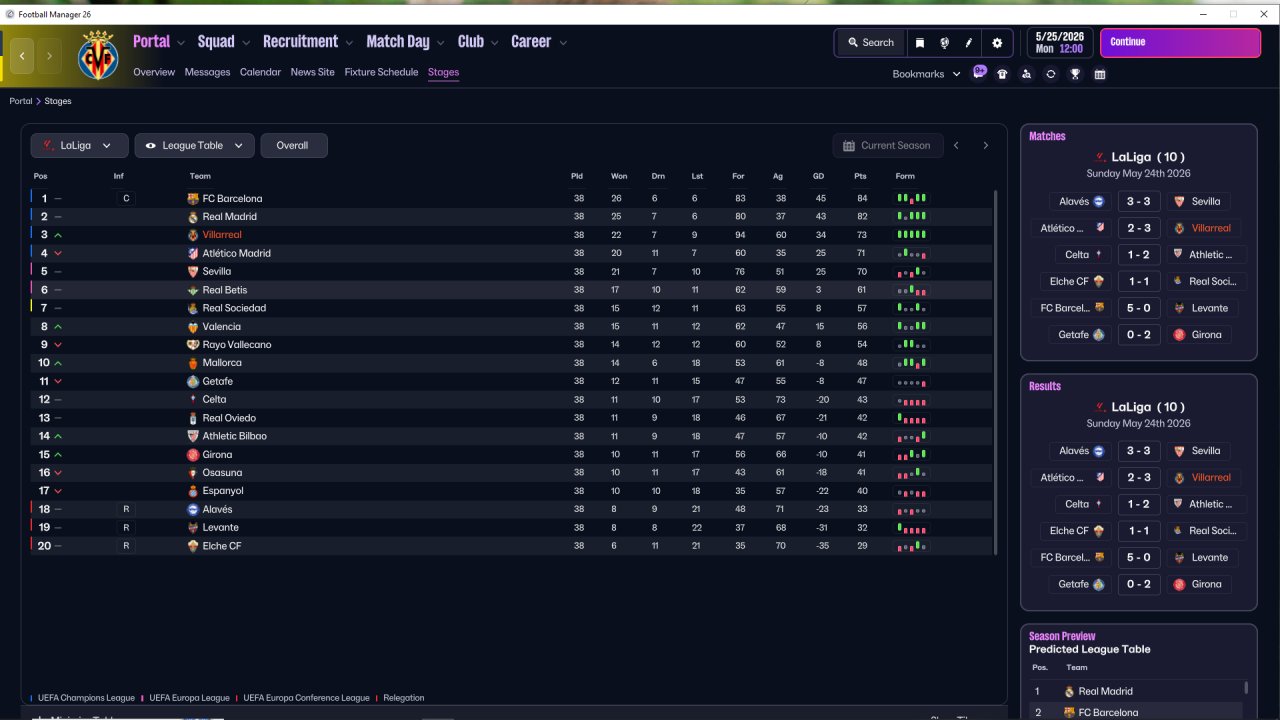Viewport: 1280px width, 720px height.
Task: Open Atlético Madrid row in league table
Action: pyautogui.click(x=513, y=254)
